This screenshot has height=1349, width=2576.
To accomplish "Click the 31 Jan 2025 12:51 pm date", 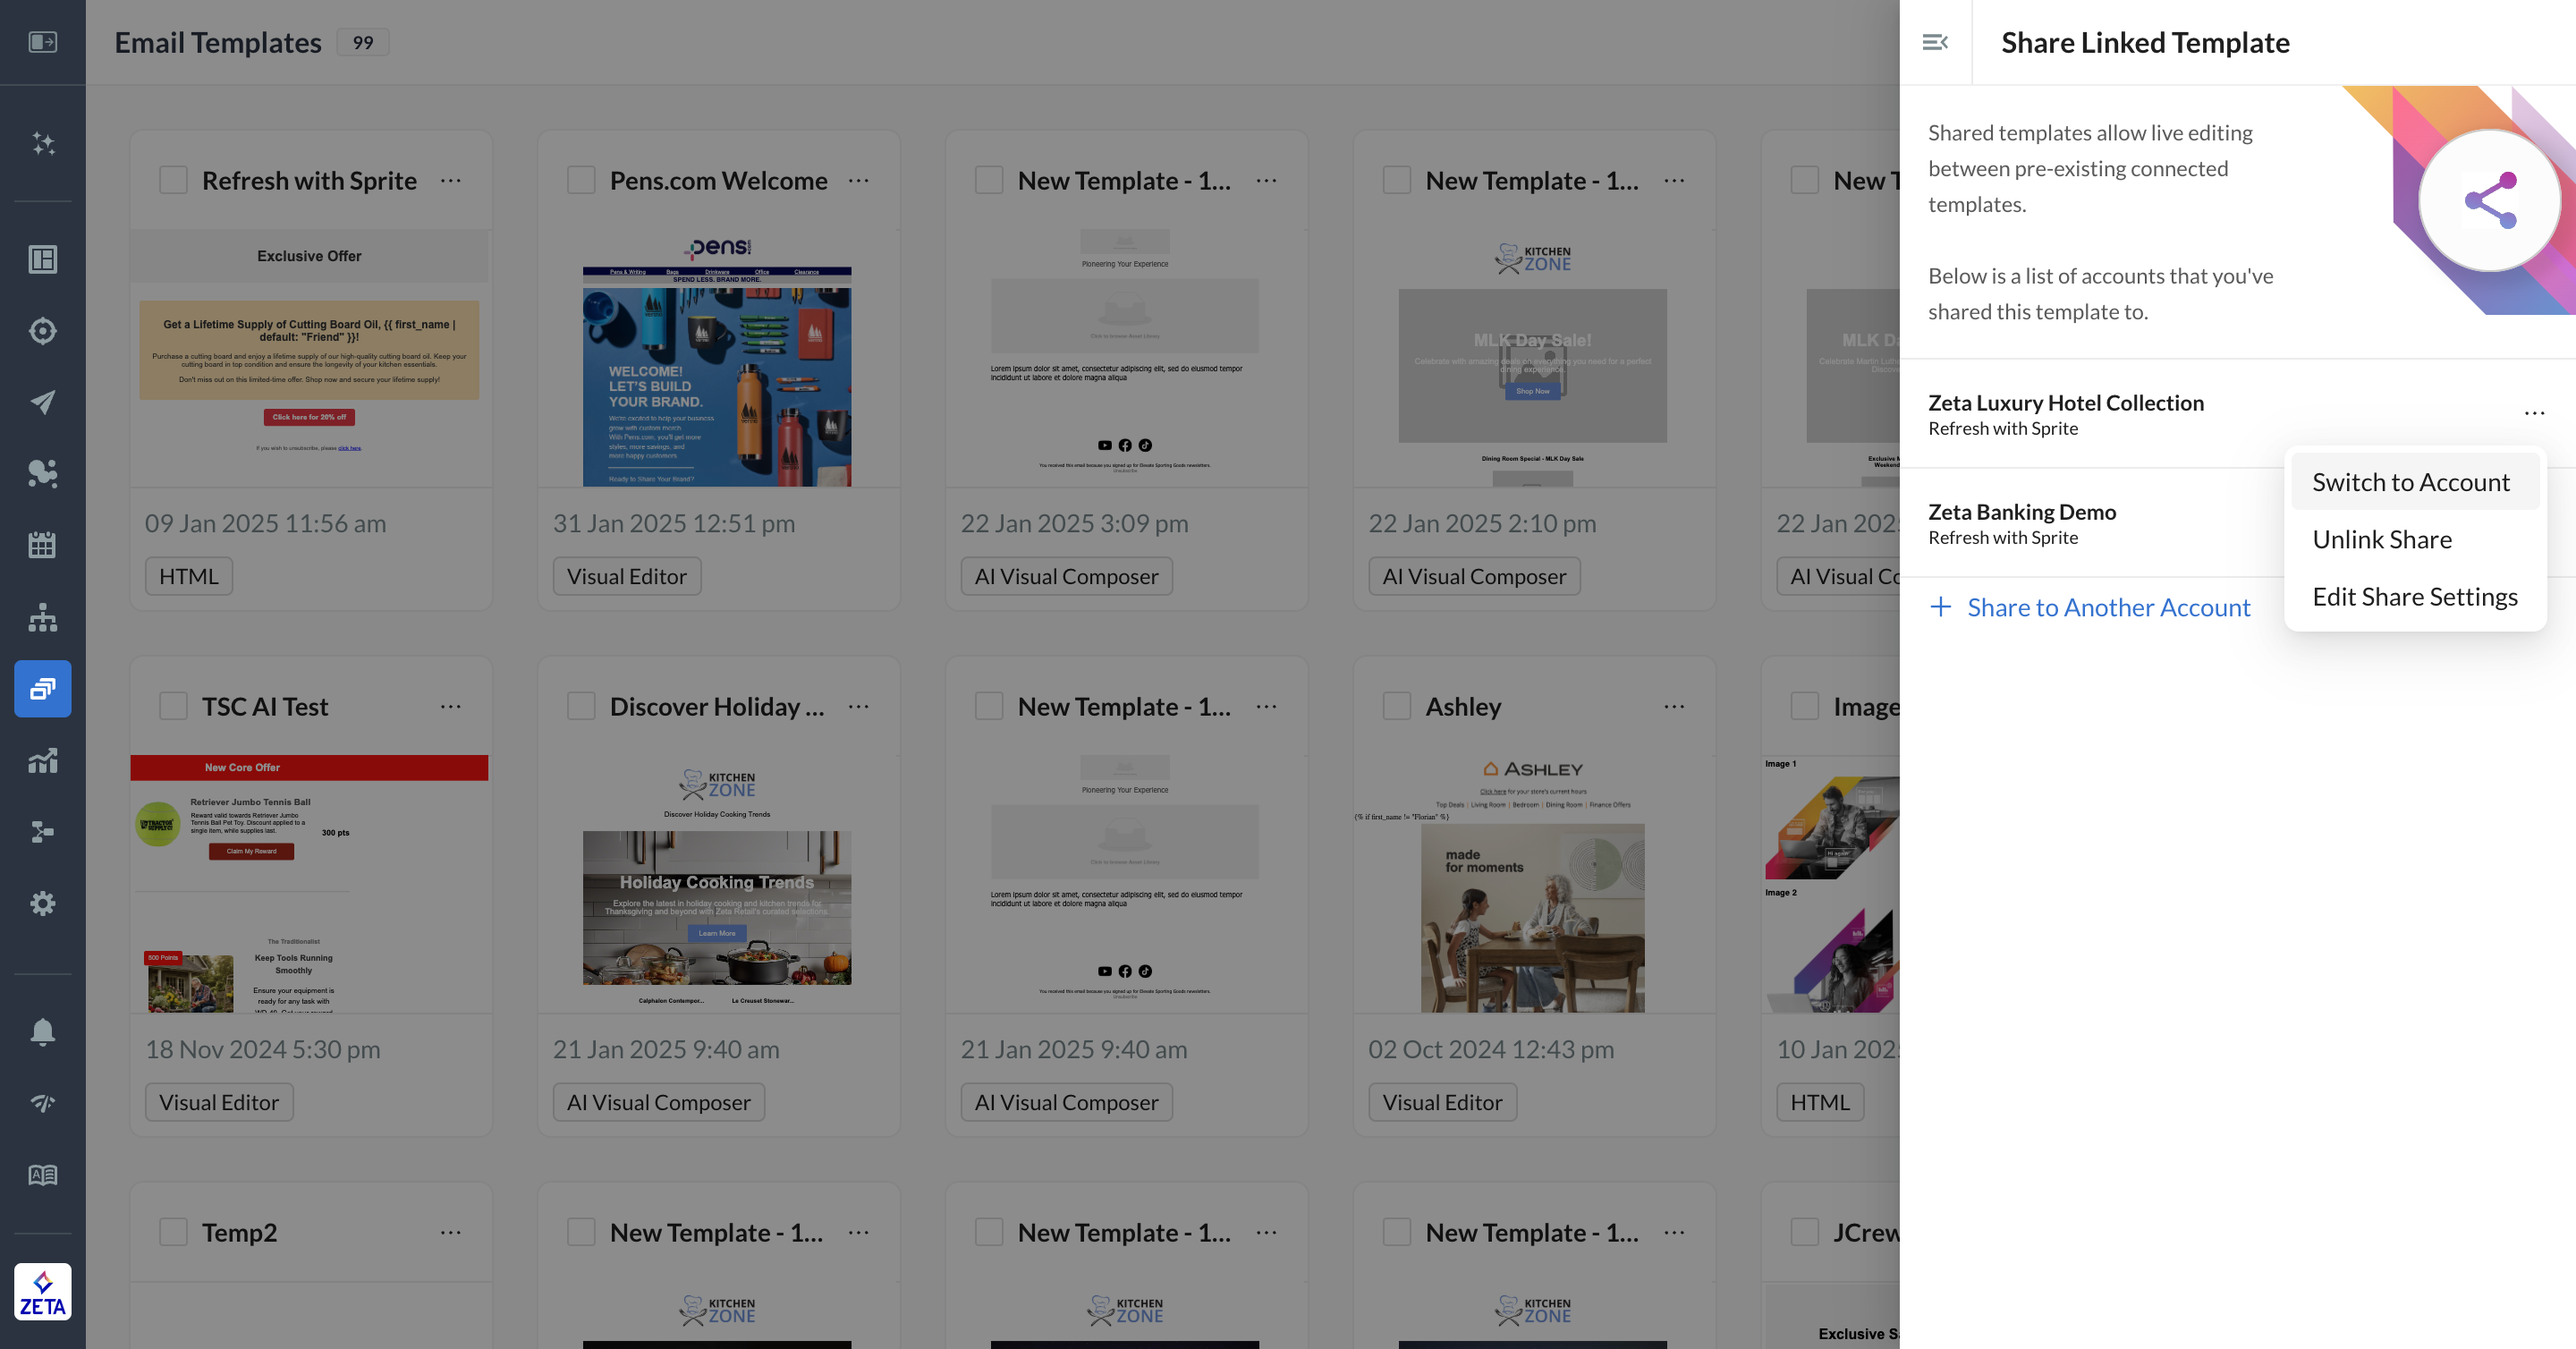I will pyautogui.click(x=674, y=523).
